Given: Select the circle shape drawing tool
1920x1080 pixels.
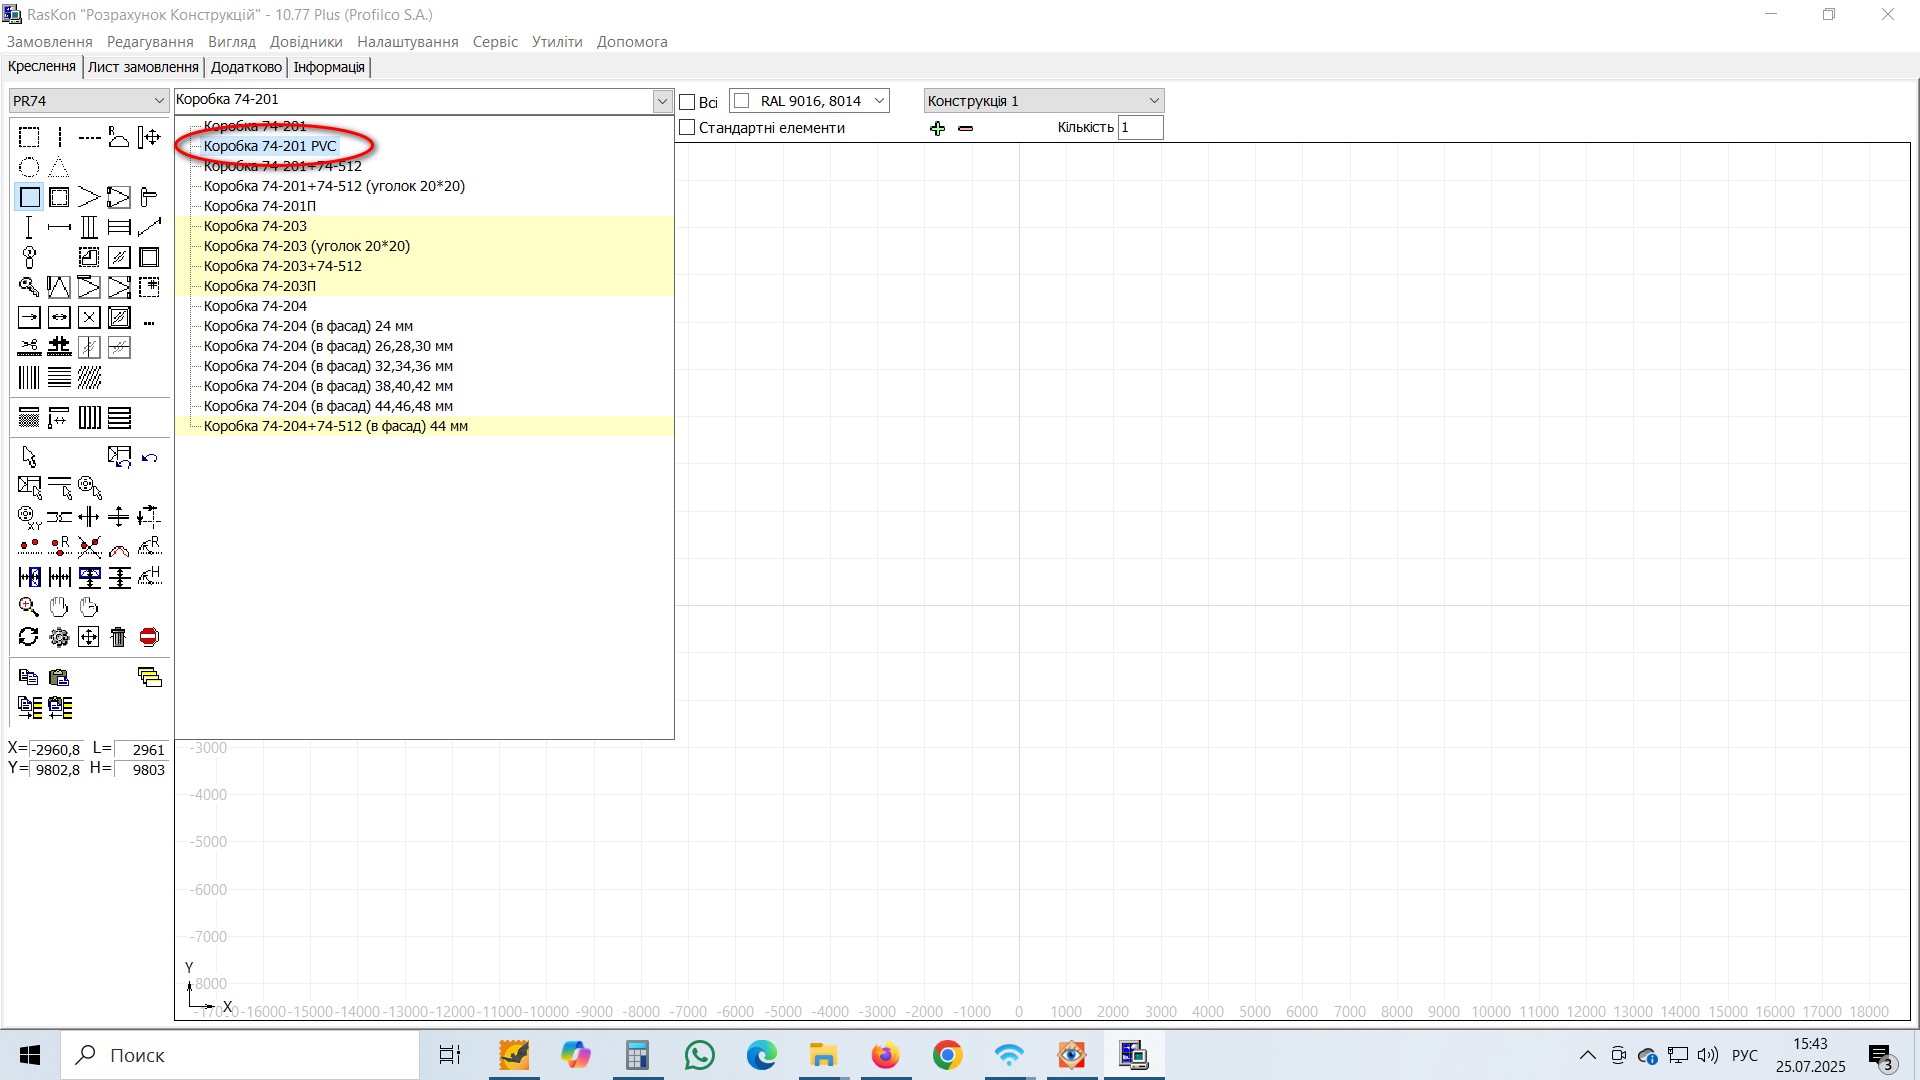Looking at the screenshot, I should click(29, 167).
